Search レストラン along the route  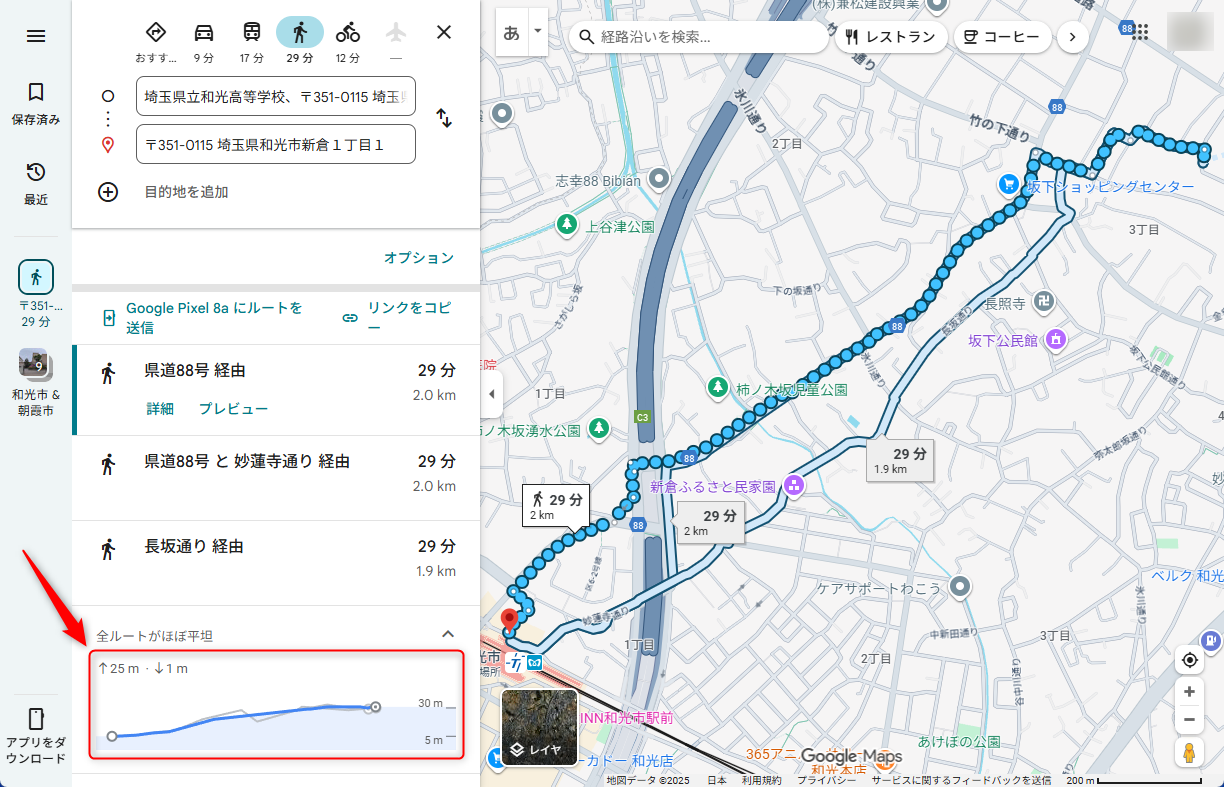(x=889, y=36)
